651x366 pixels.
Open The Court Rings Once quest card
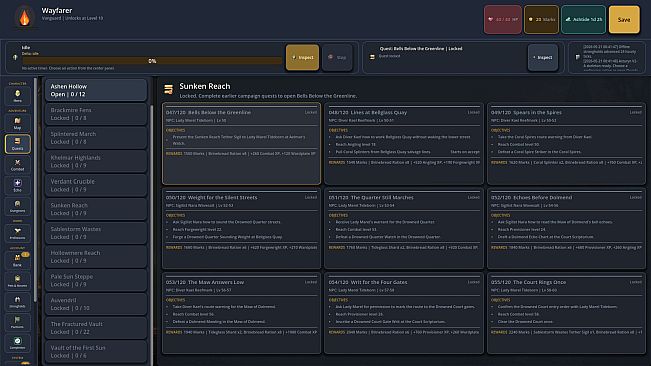coord(566,313)
